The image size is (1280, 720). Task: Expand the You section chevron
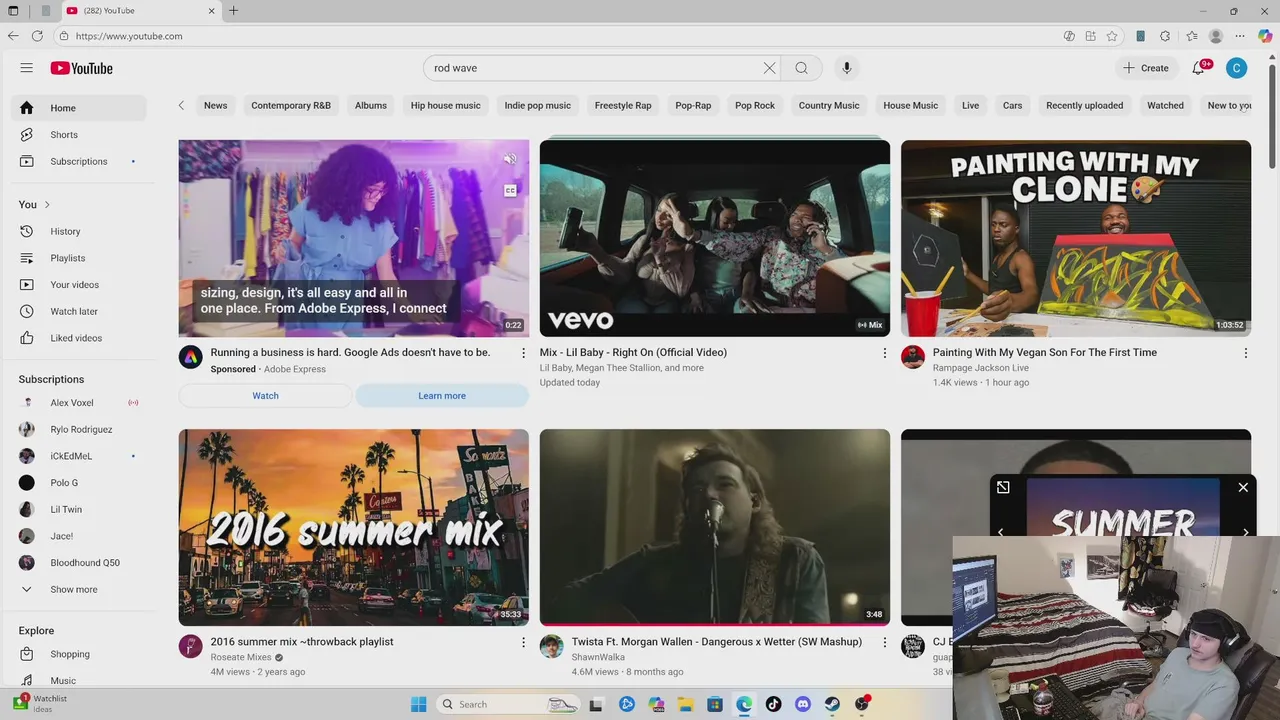(47, 205)
